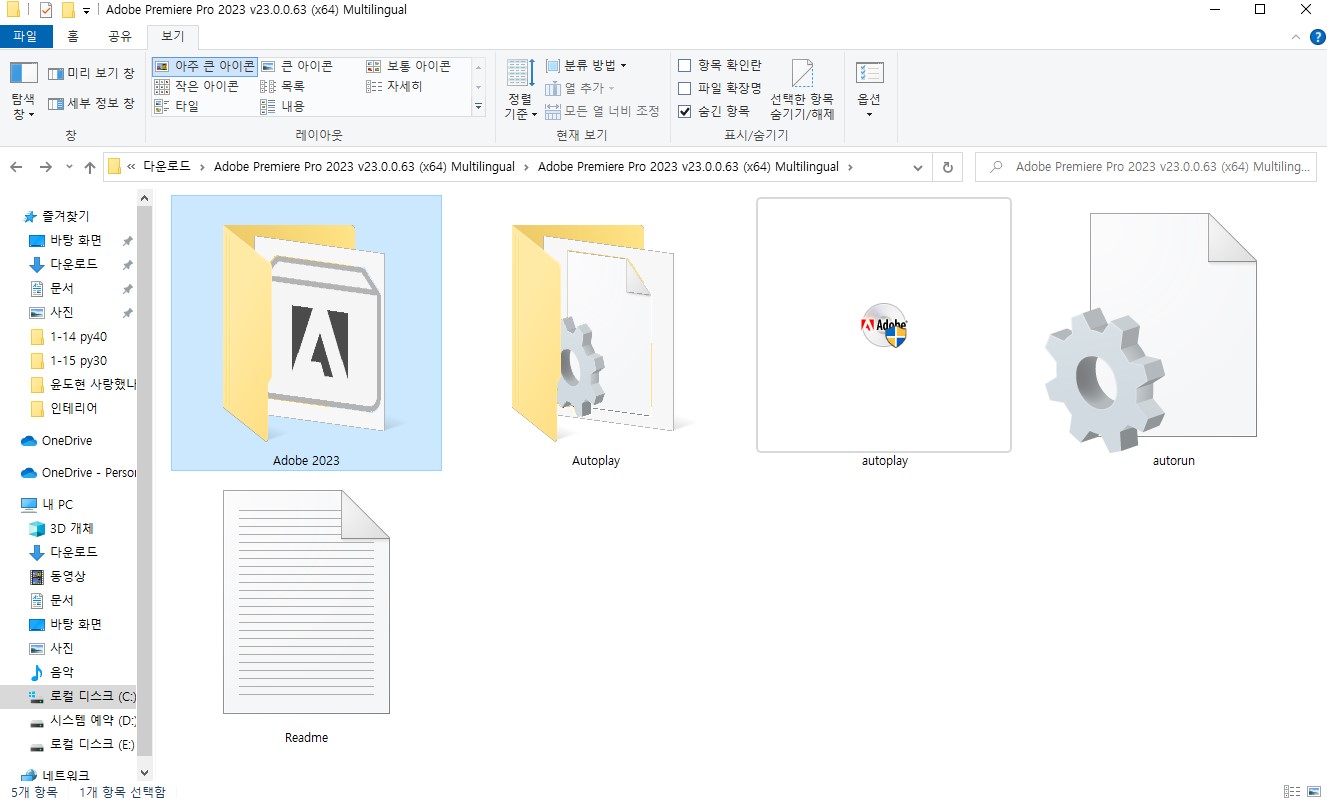Choose content (내용) layout
This screenshot has width=1327, height=802.
click(283, 106)
